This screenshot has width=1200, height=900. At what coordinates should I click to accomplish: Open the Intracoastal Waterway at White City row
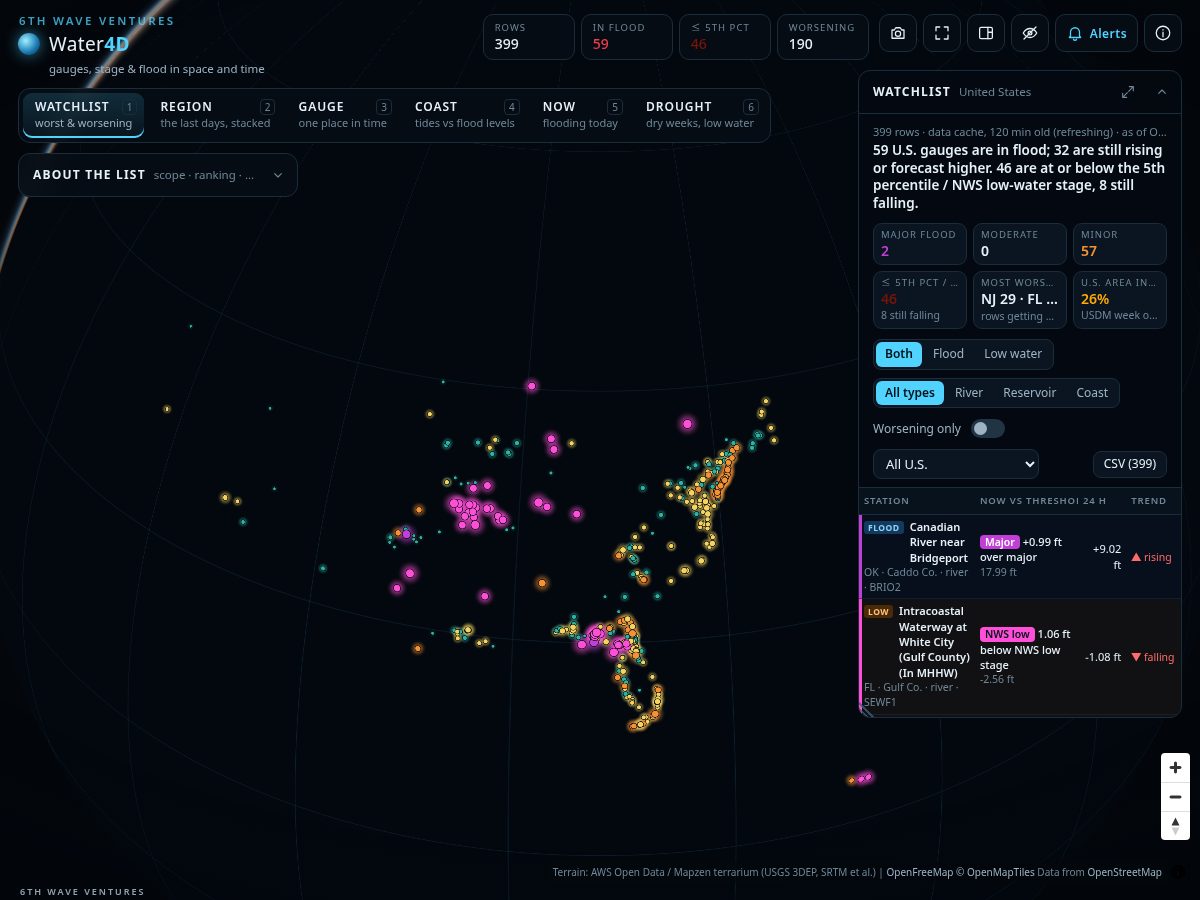[1020, 657]
